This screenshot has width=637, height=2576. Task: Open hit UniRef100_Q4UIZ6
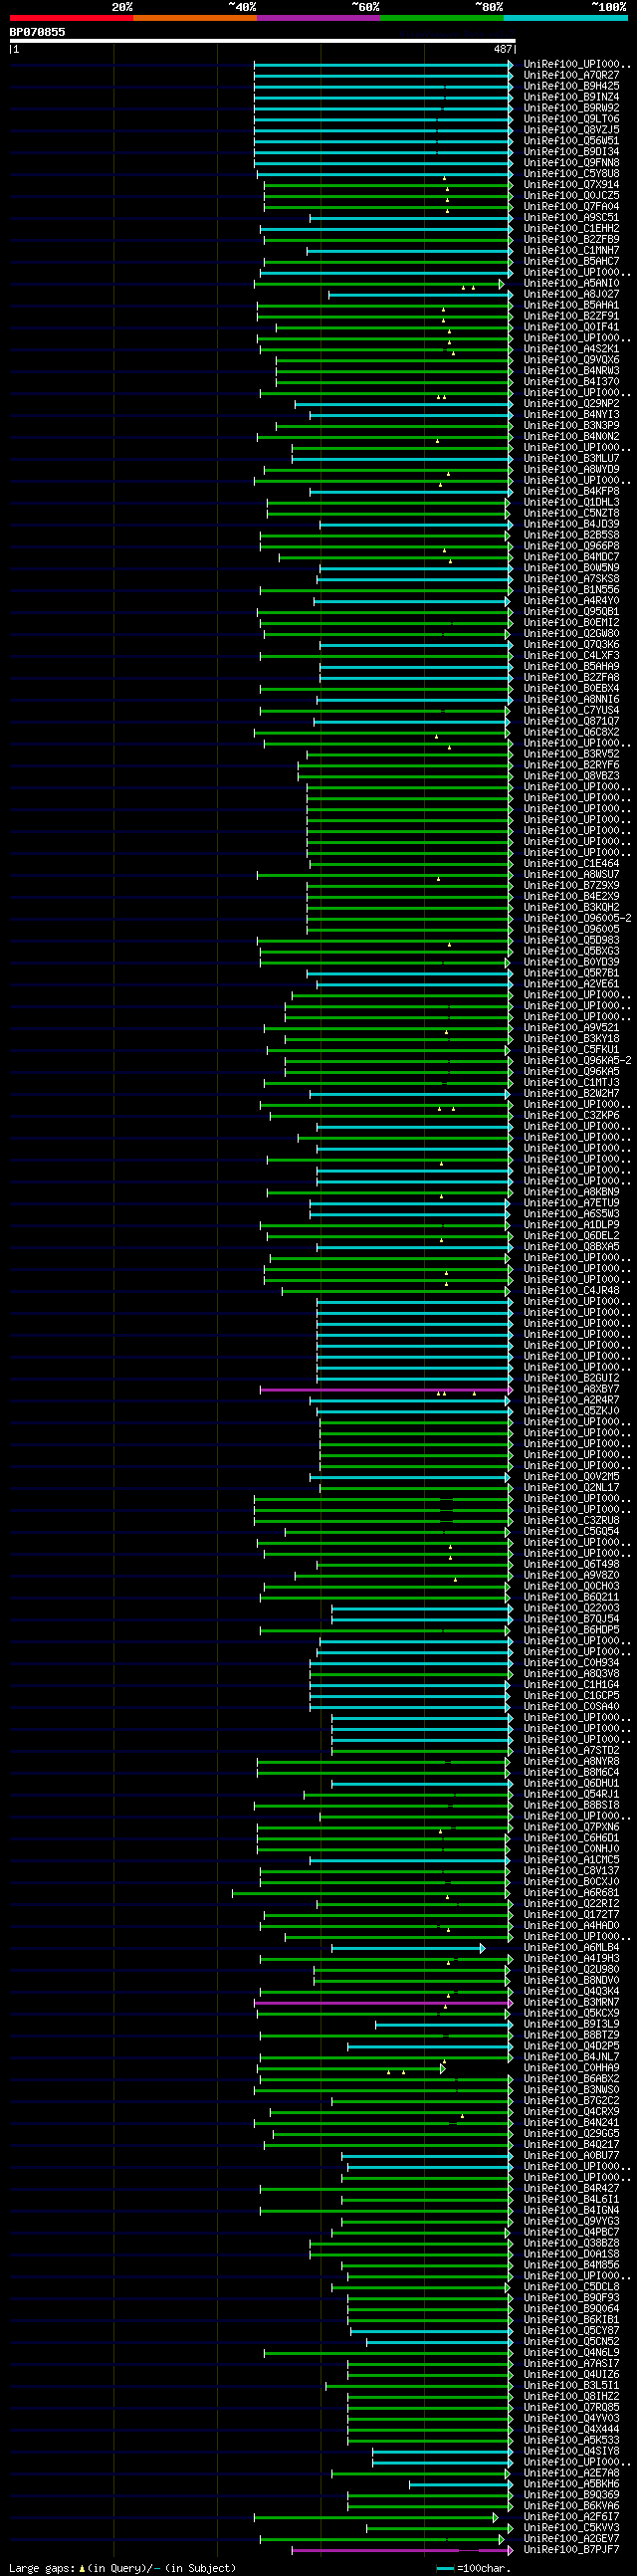(571, 2375)
